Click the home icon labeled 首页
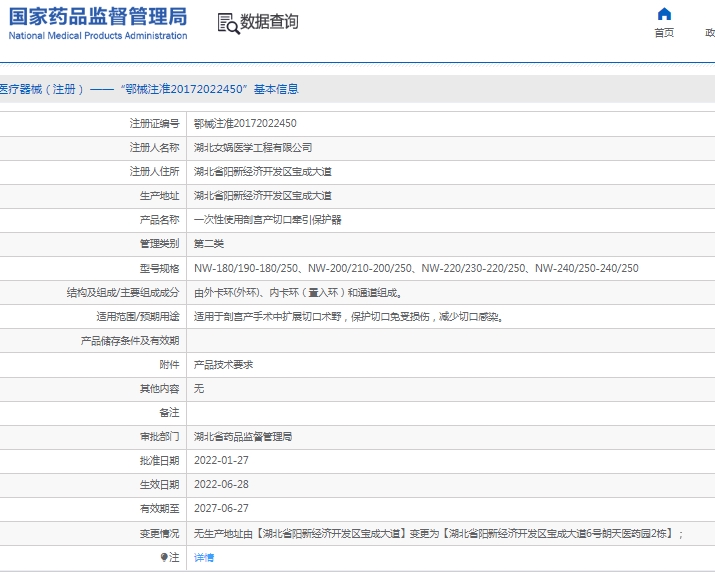 (664, 14)
